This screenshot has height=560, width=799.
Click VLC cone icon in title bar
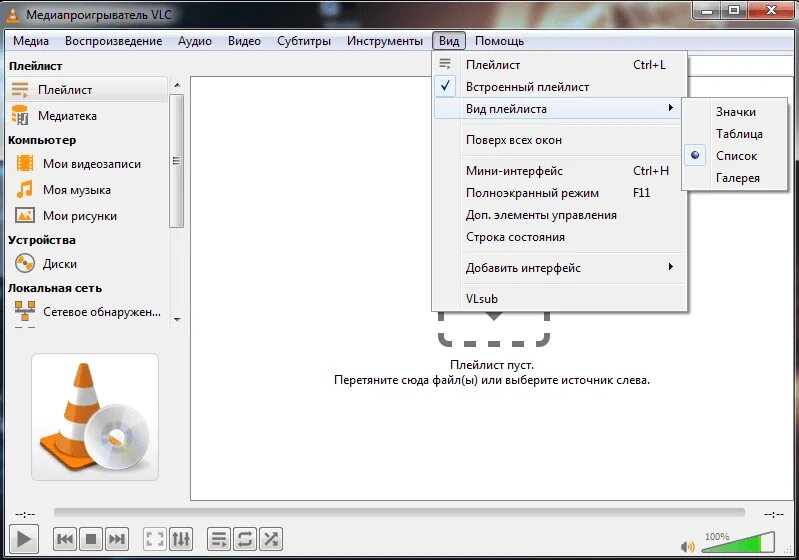click(13, 15)
